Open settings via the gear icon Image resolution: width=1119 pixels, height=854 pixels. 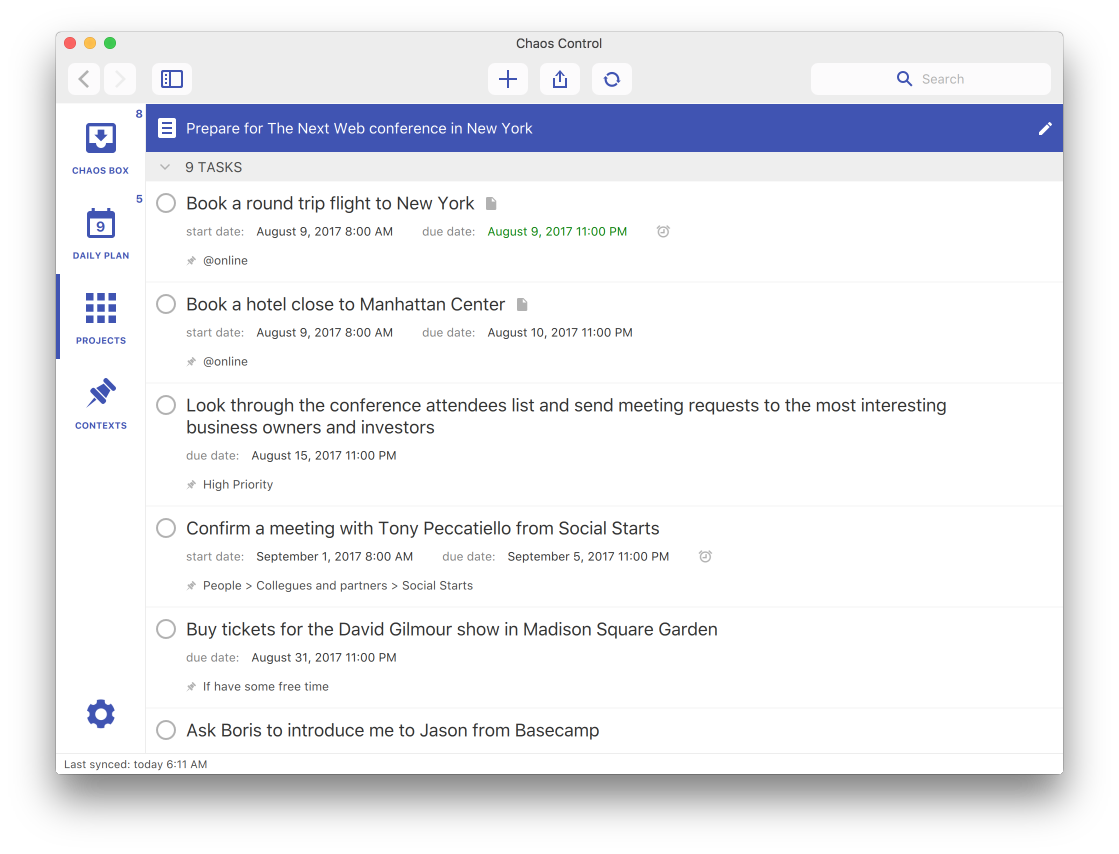[x=101, y=713]
